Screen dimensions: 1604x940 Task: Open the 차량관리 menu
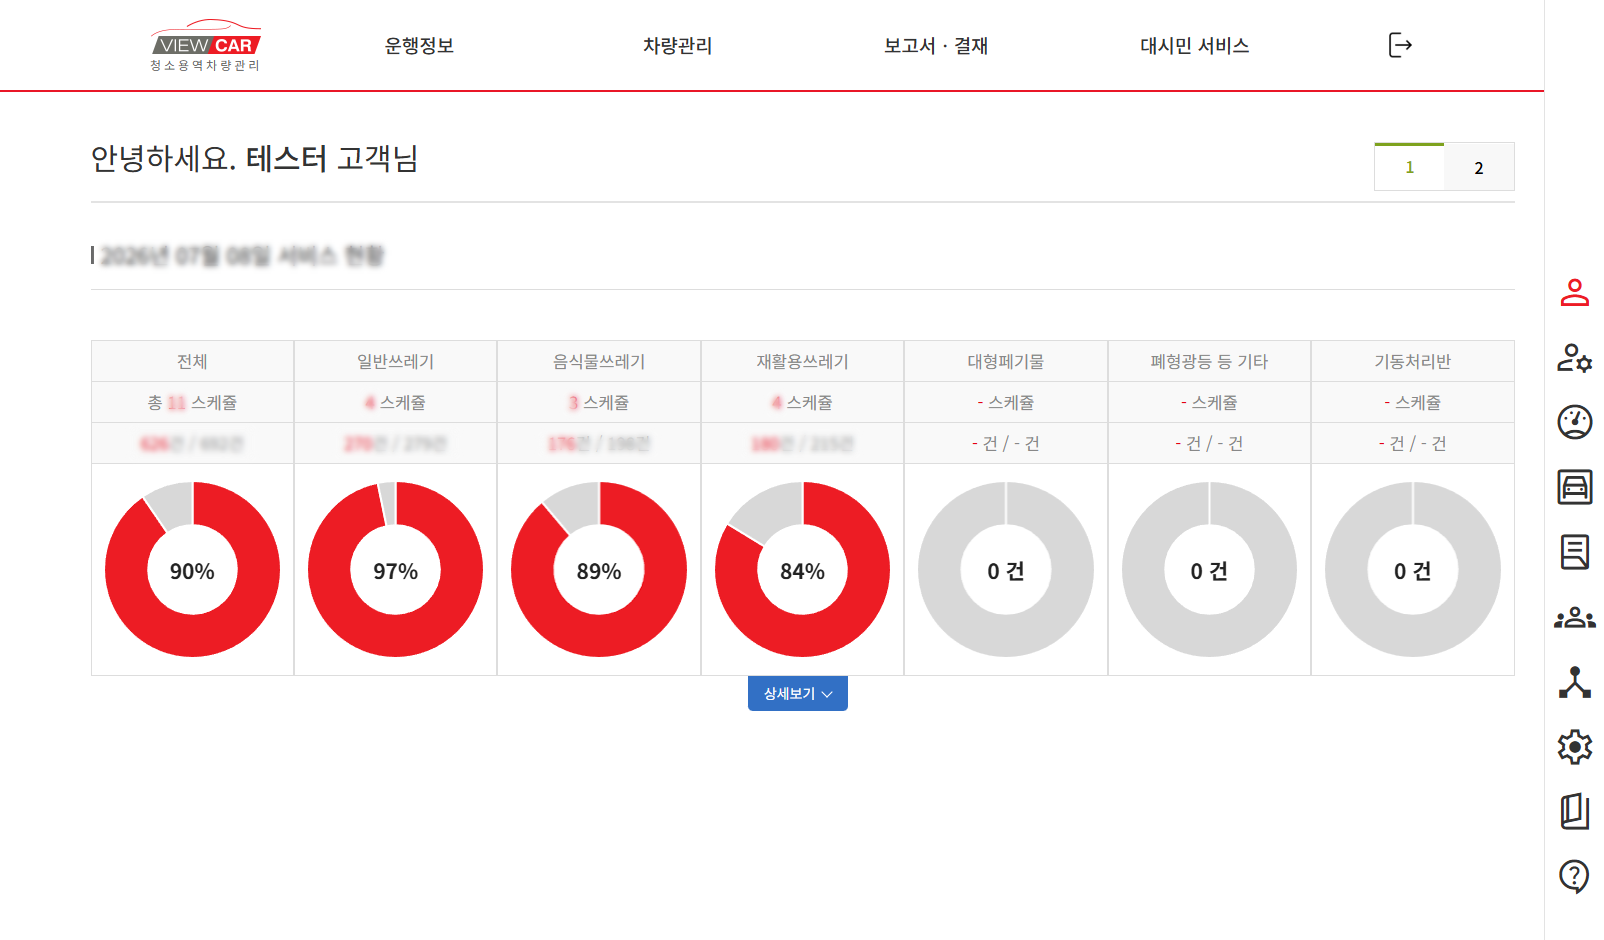(677, 46)
